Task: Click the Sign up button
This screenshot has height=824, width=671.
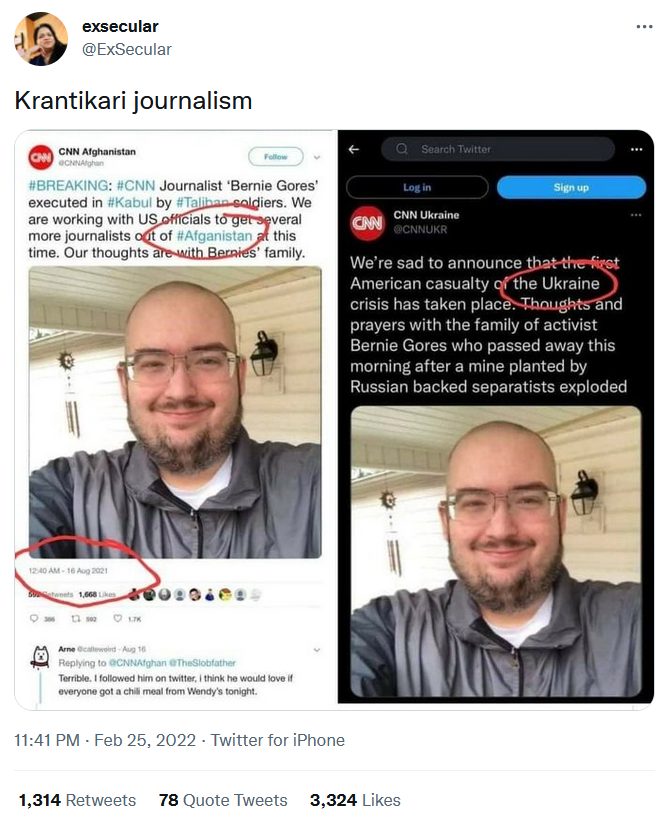Action: point(571,187)
